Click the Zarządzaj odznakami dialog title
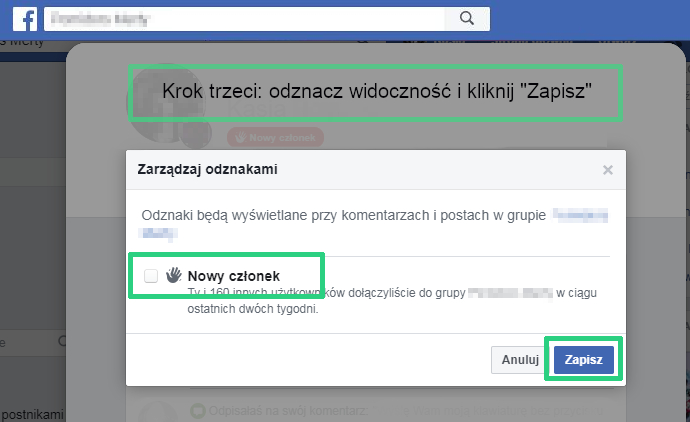 (x=207, y=169)
